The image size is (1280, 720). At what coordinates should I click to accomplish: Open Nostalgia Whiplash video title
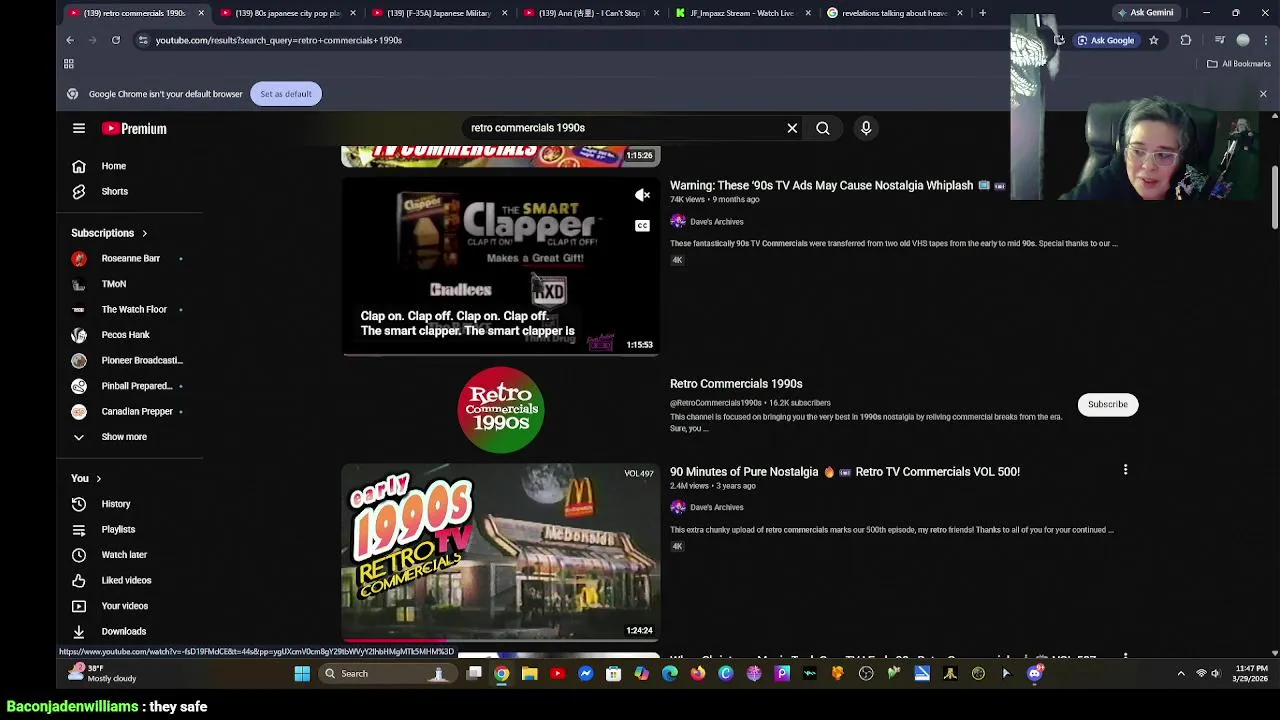pos(821,185)
